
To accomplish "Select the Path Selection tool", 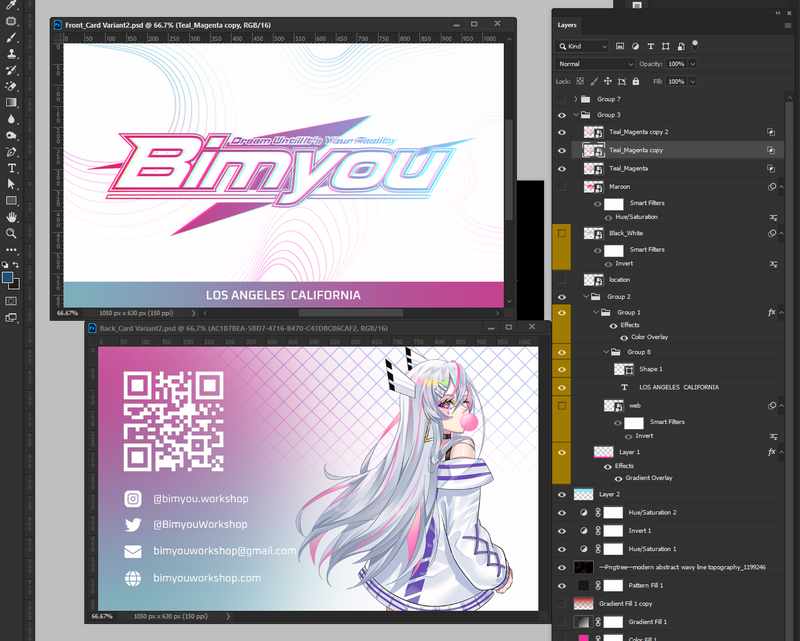I will coord(12,184).
